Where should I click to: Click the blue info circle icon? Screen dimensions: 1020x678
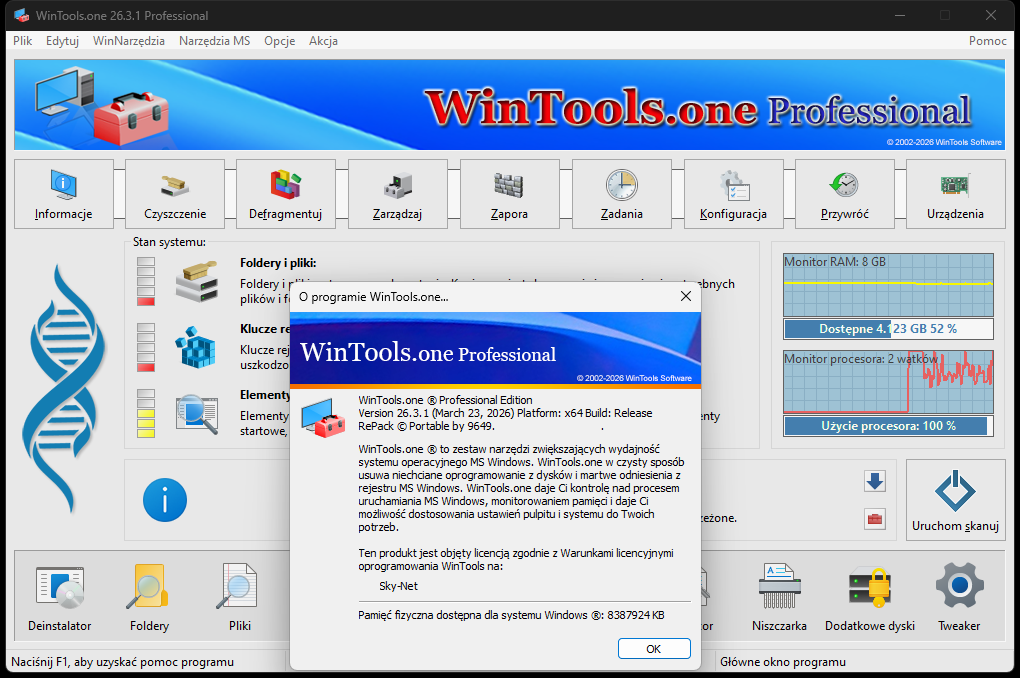coord(165,500)
